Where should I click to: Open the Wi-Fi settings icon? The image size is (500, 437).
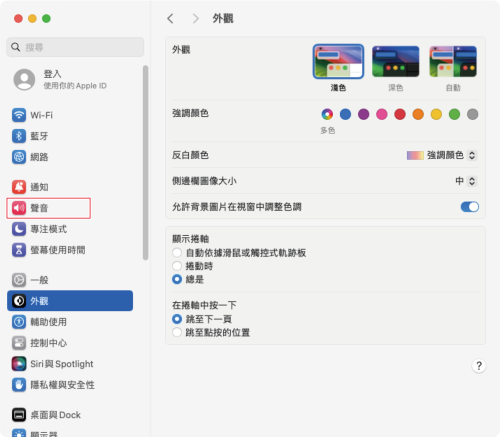(x=19, y=115)
